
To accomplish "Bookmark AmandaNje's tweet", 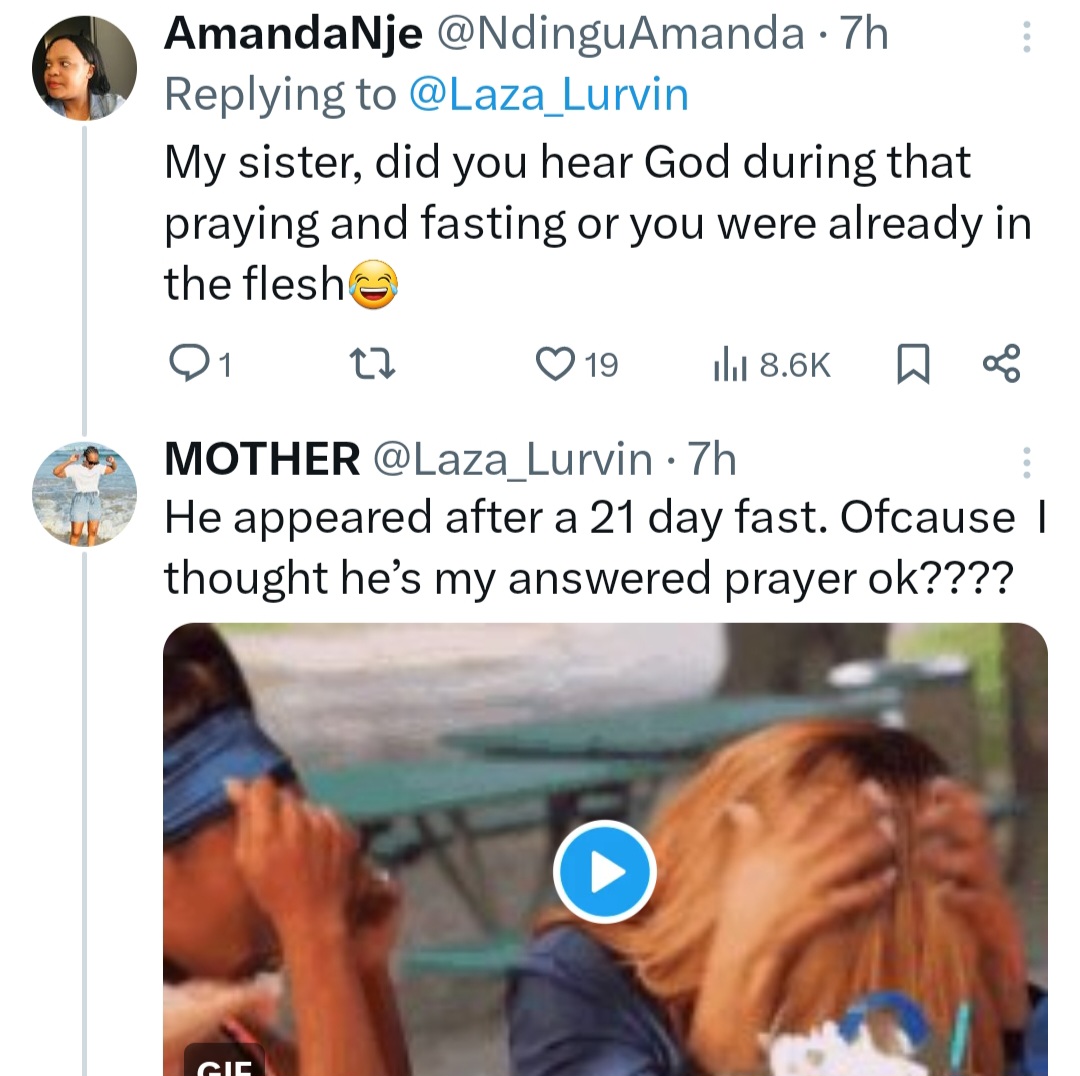I will (x=914, y=364).
